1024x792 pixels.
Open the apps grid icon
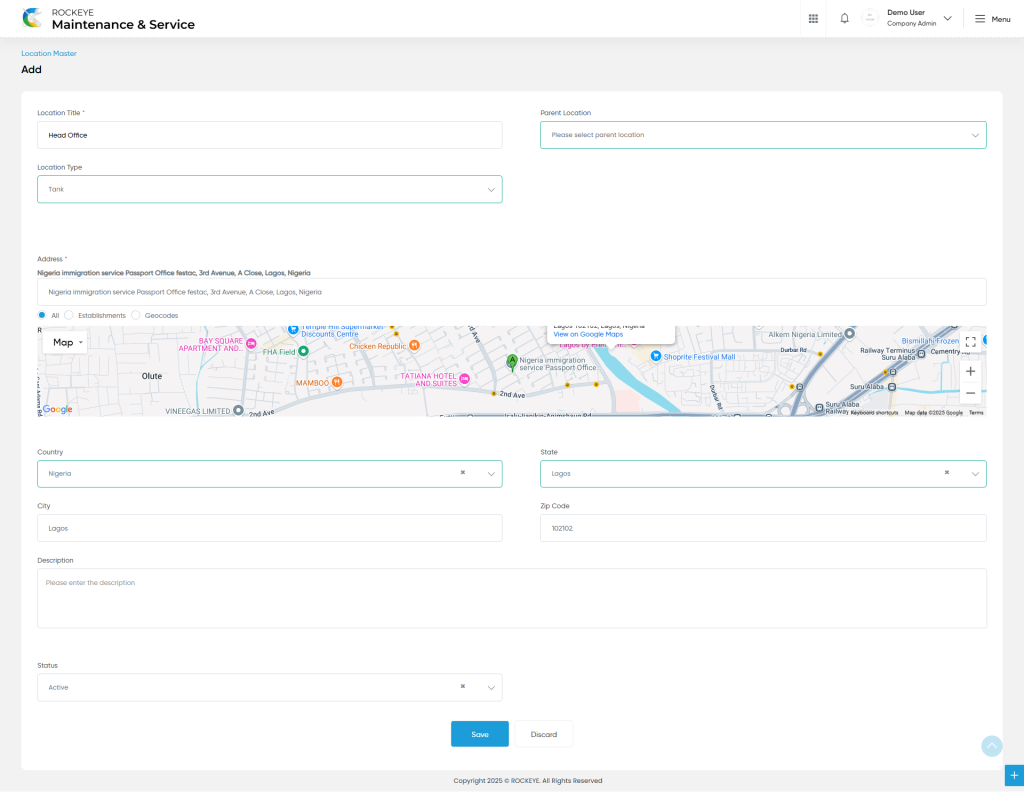[x=813, y=18]
